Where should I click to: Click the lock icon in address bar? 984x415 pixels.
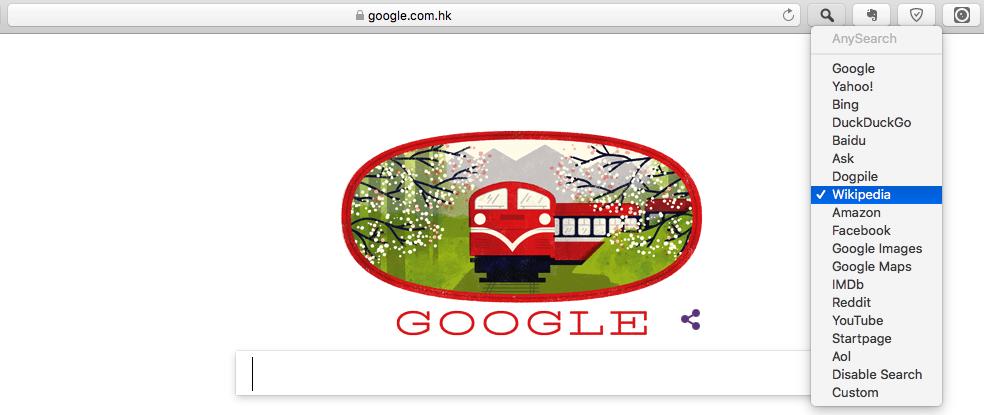click(x=360, y=16)
